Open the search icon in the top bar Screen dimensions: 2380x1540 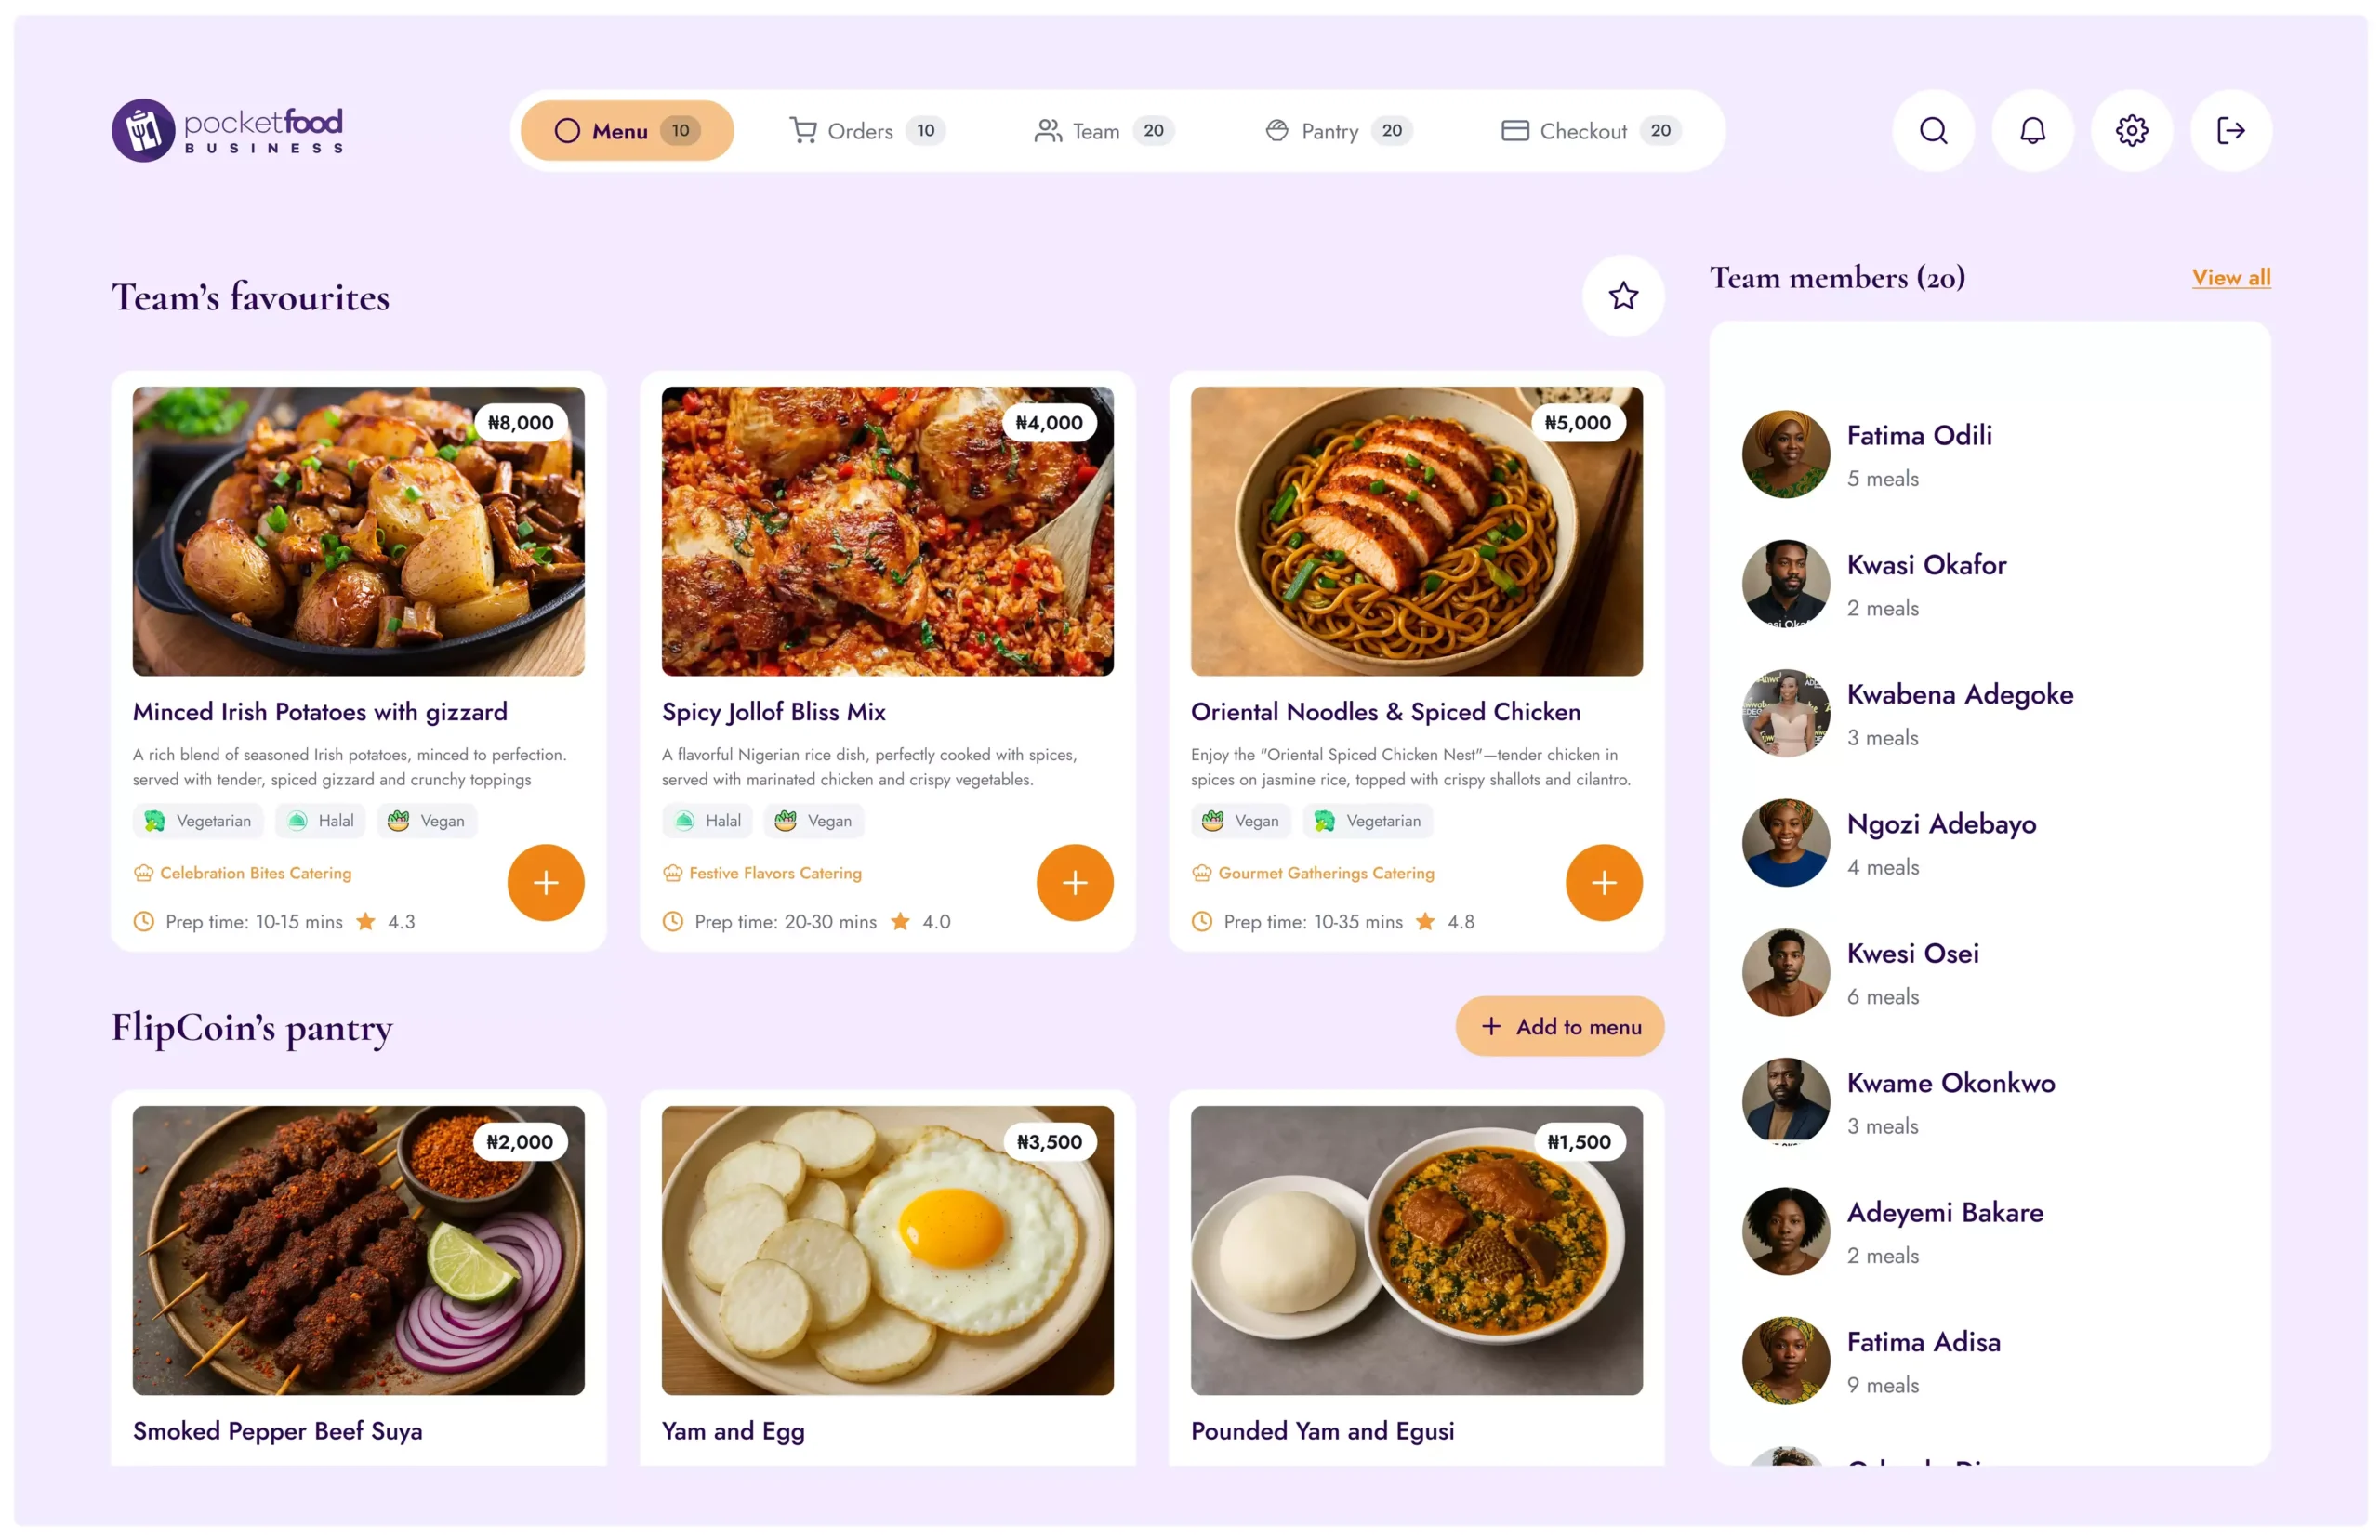point(1932,130)
